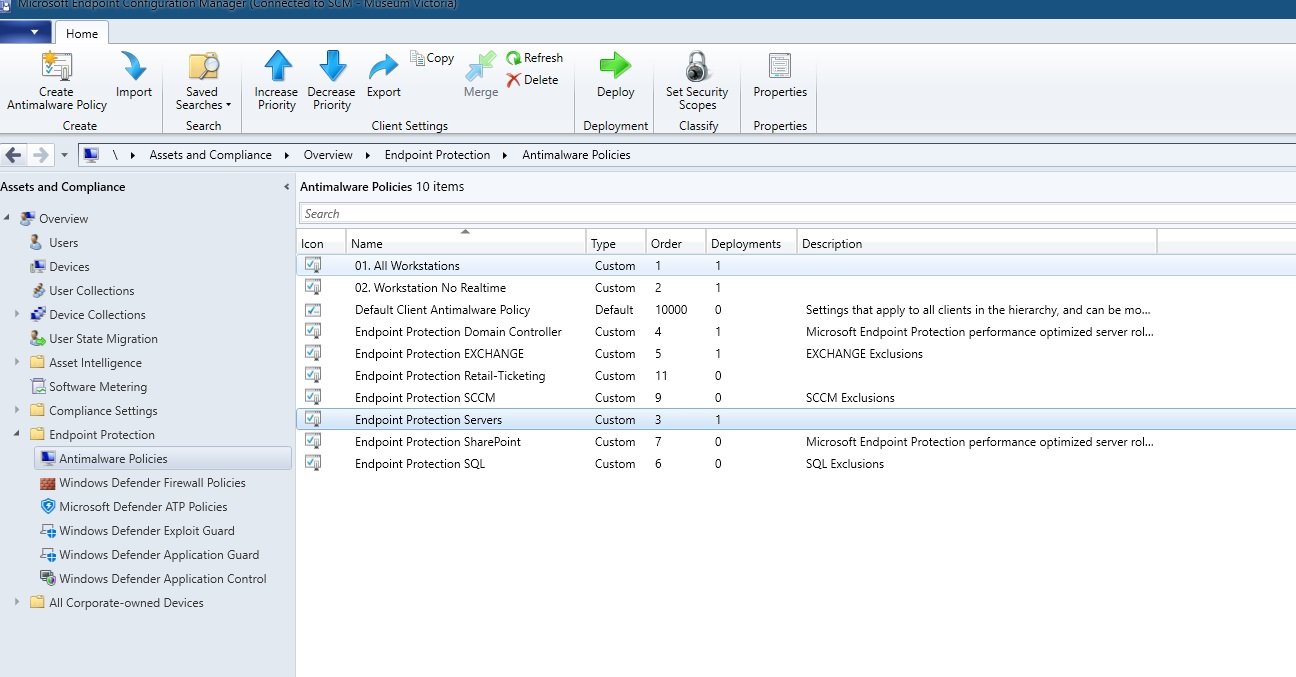
Task: Select Endpoint Protection SharePoint policy
Action: (796, 442)
